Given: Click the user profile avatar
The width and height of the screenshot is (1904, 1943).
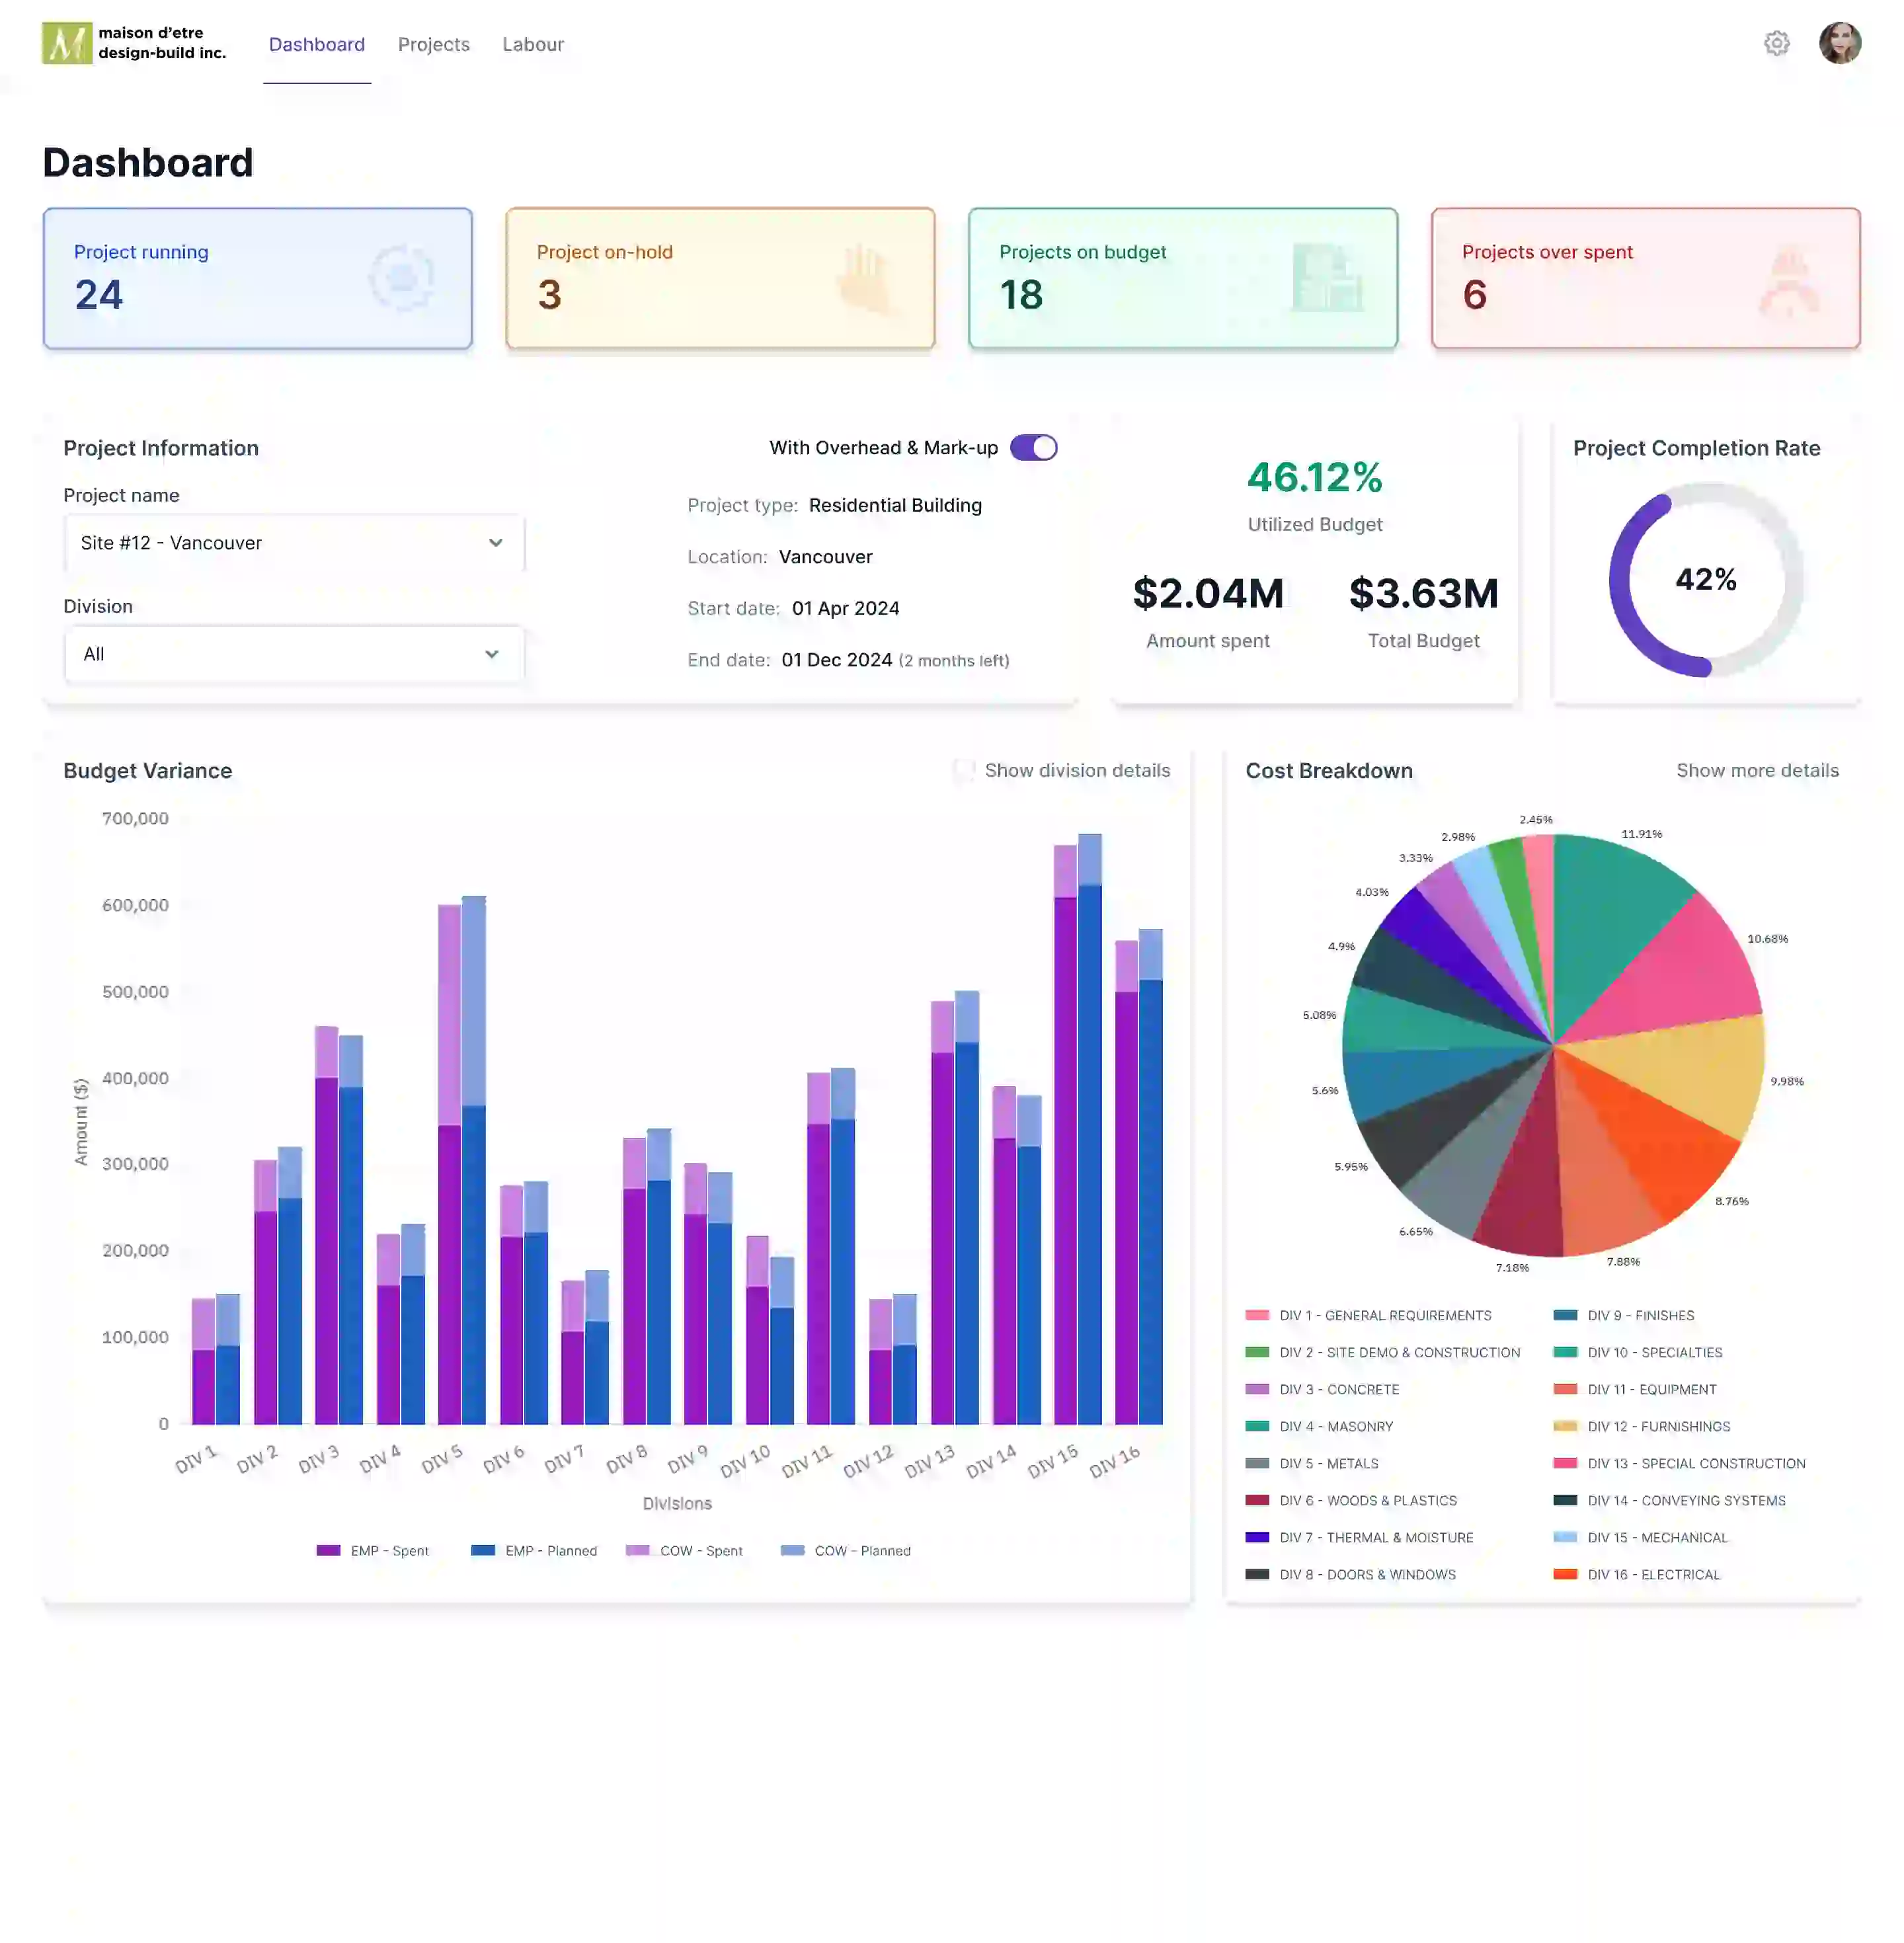Looking at the screenshot, I should pyautogui.click(x=1839, y=44).
